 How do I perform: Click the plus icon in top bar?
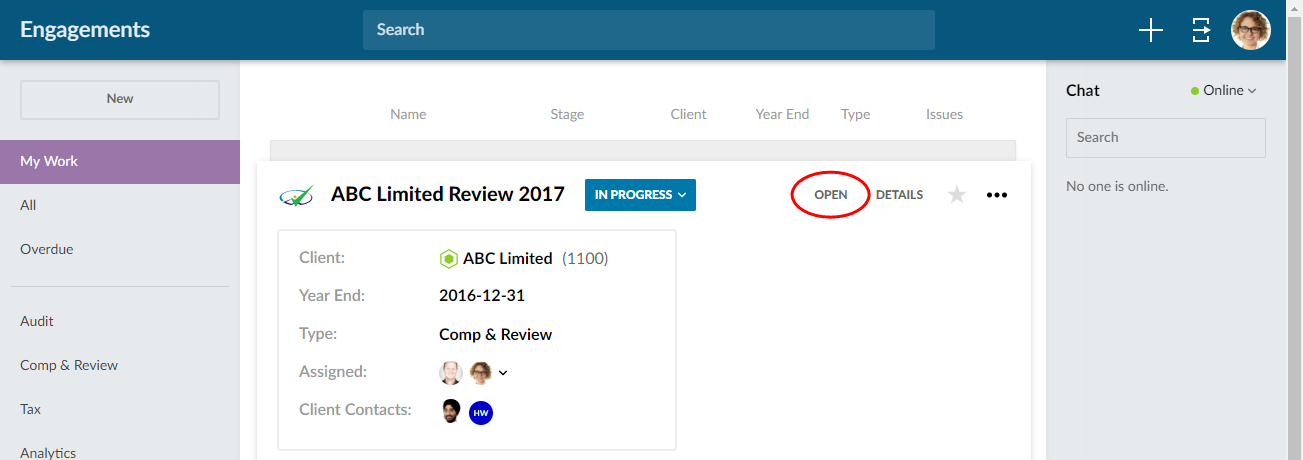(x=1151, y=30)
